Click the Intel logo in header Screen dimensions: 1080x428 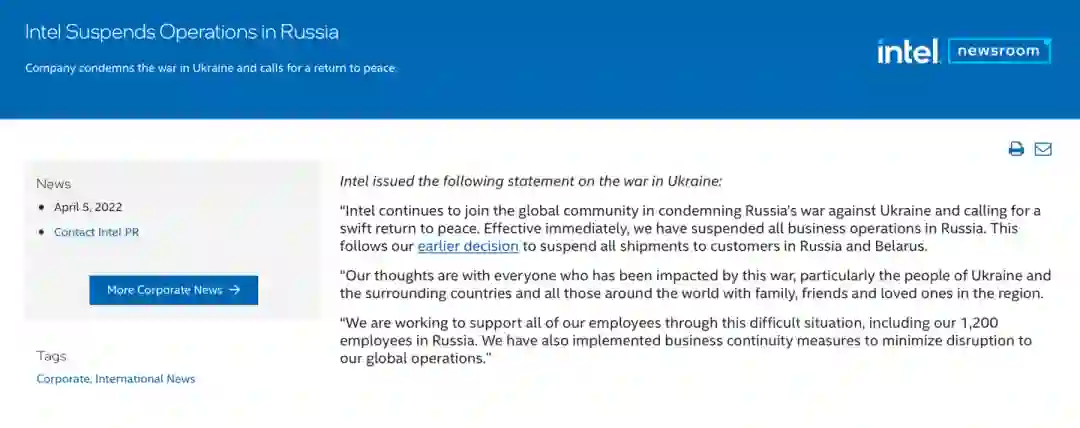point(907,51)
